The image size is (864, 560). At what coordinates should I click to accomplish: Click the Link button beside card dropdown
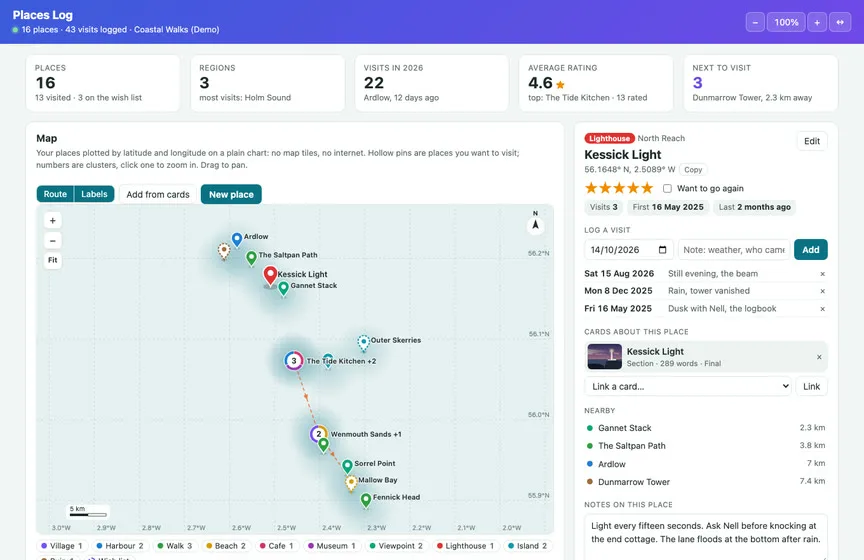click(811, 386)
